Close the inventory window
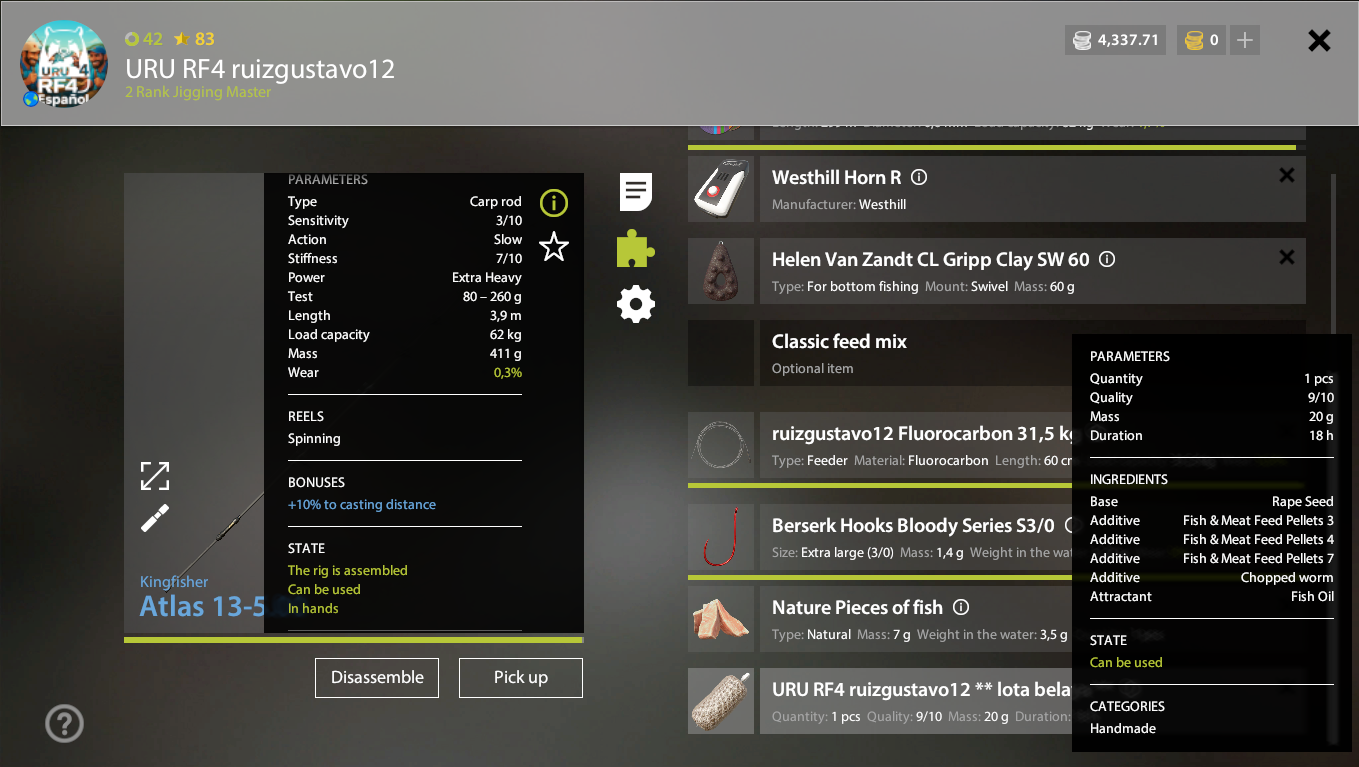This screenshot has width=1359, height=767. [1319, 40]
